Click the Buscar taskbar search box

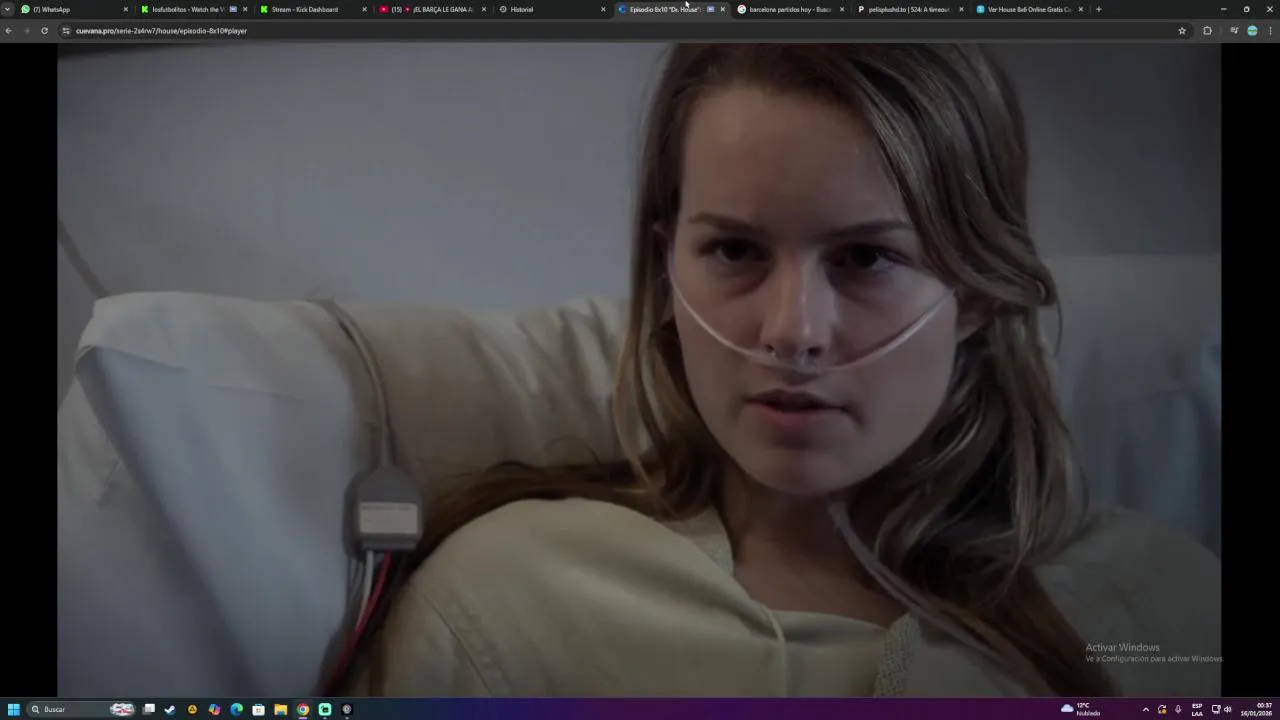click(82, 709)
